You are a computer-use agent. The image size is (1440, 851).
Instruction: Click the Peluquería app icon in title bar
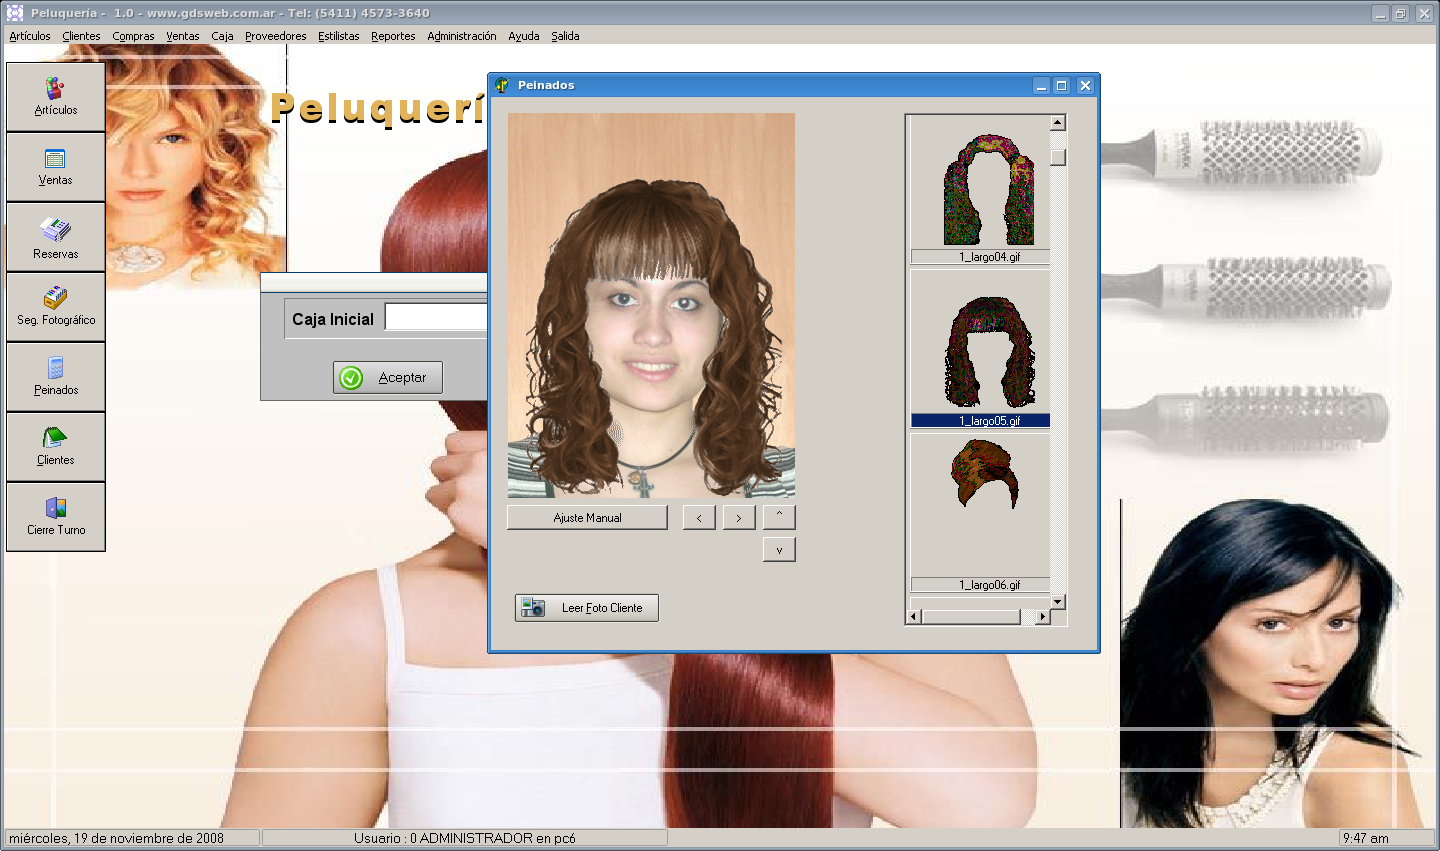tap(15, 13)
